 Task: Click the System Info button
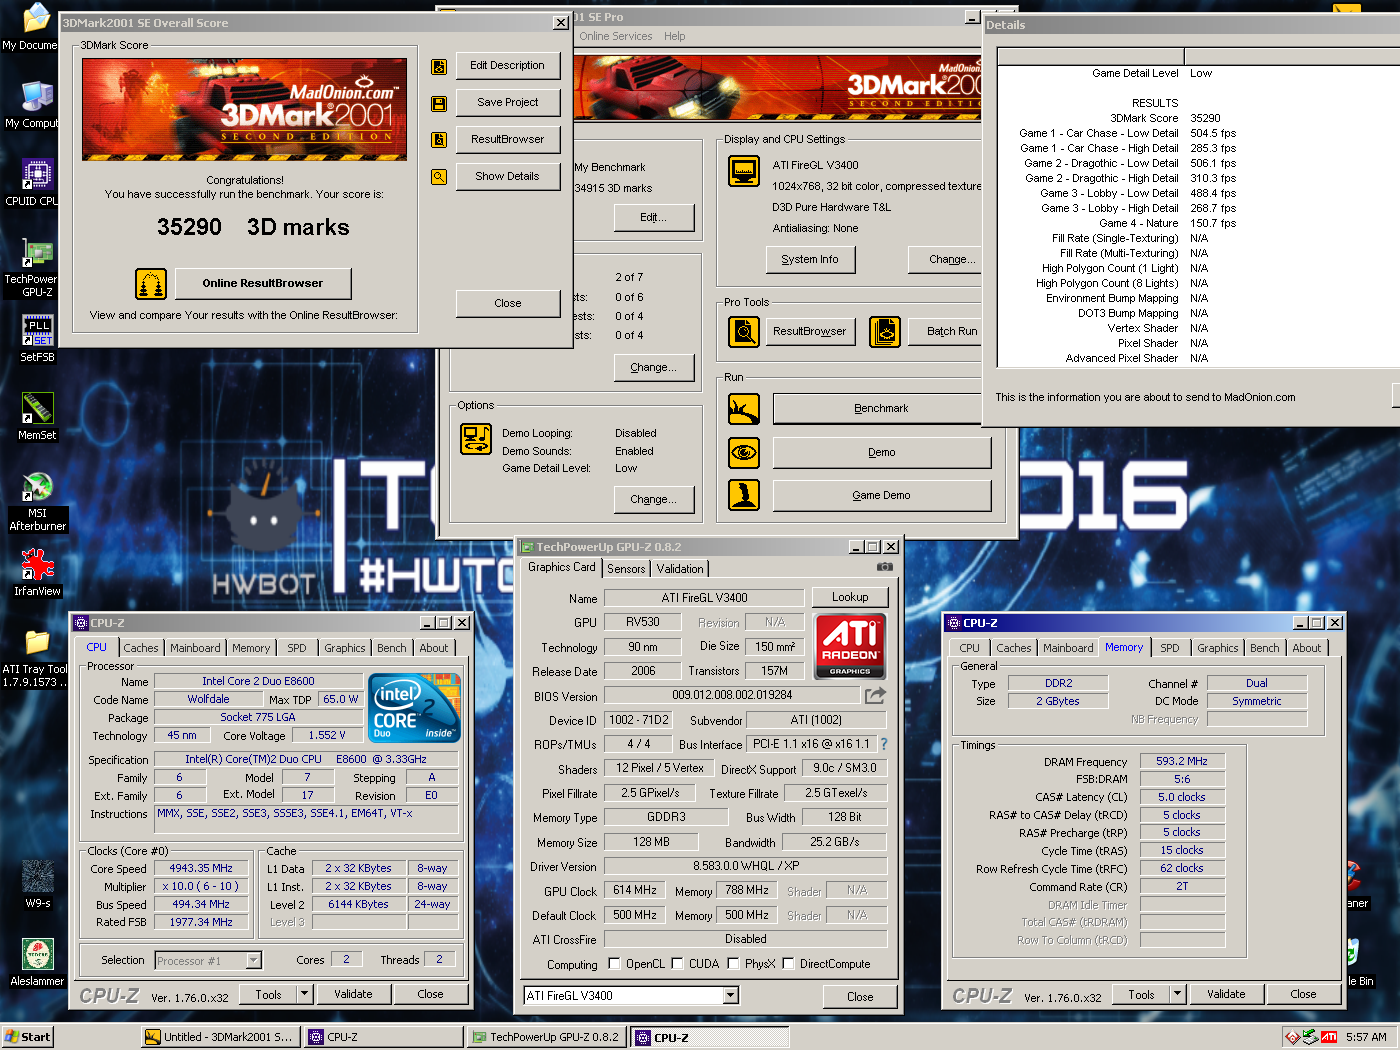coord(810,260)
